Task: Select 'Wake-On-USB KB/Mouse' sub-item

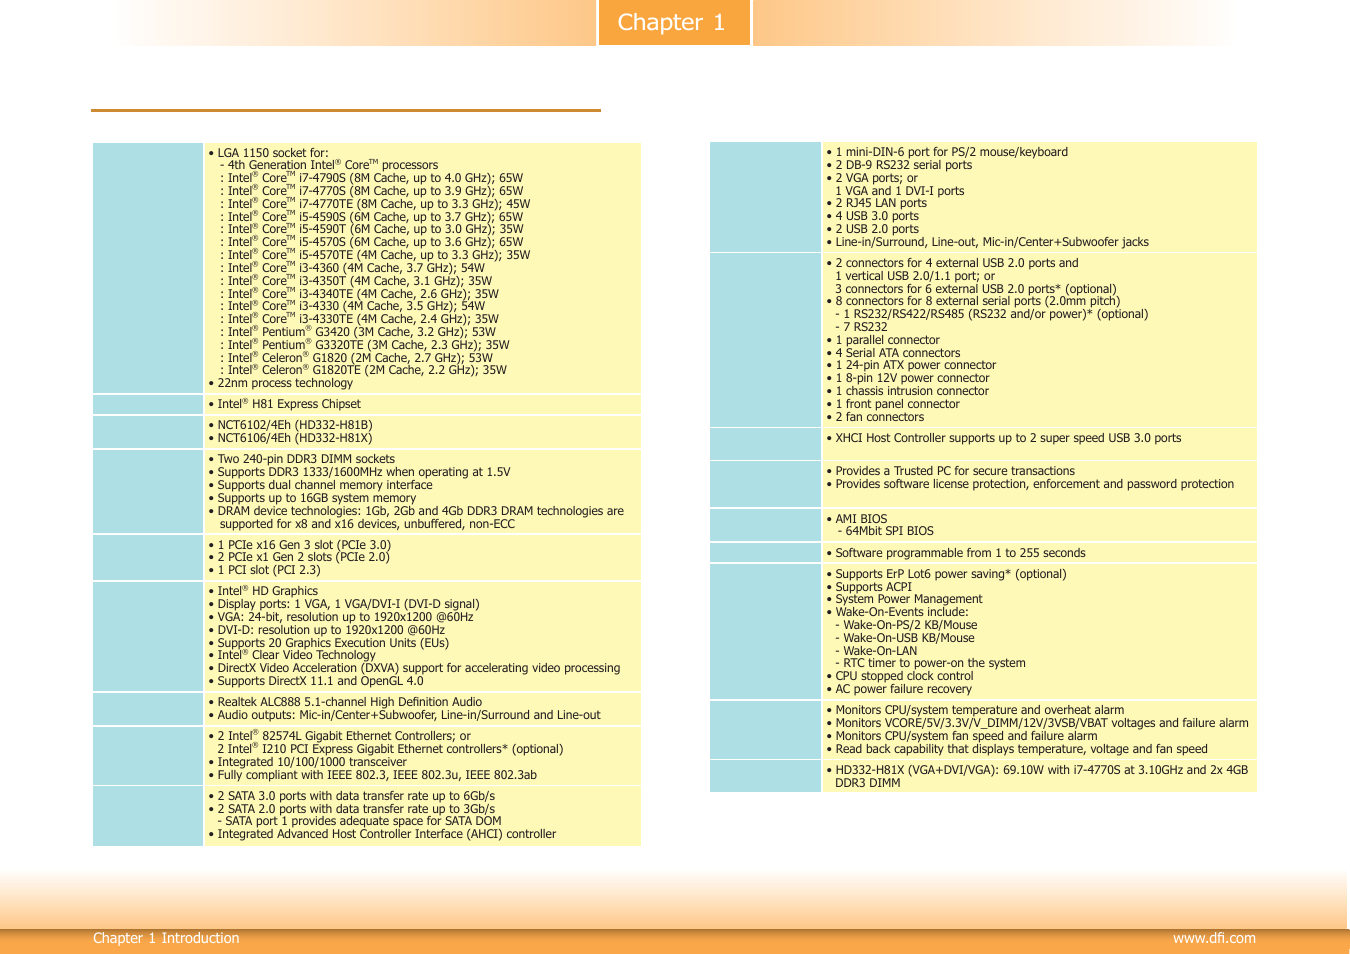Action: (x=905, y=638)
